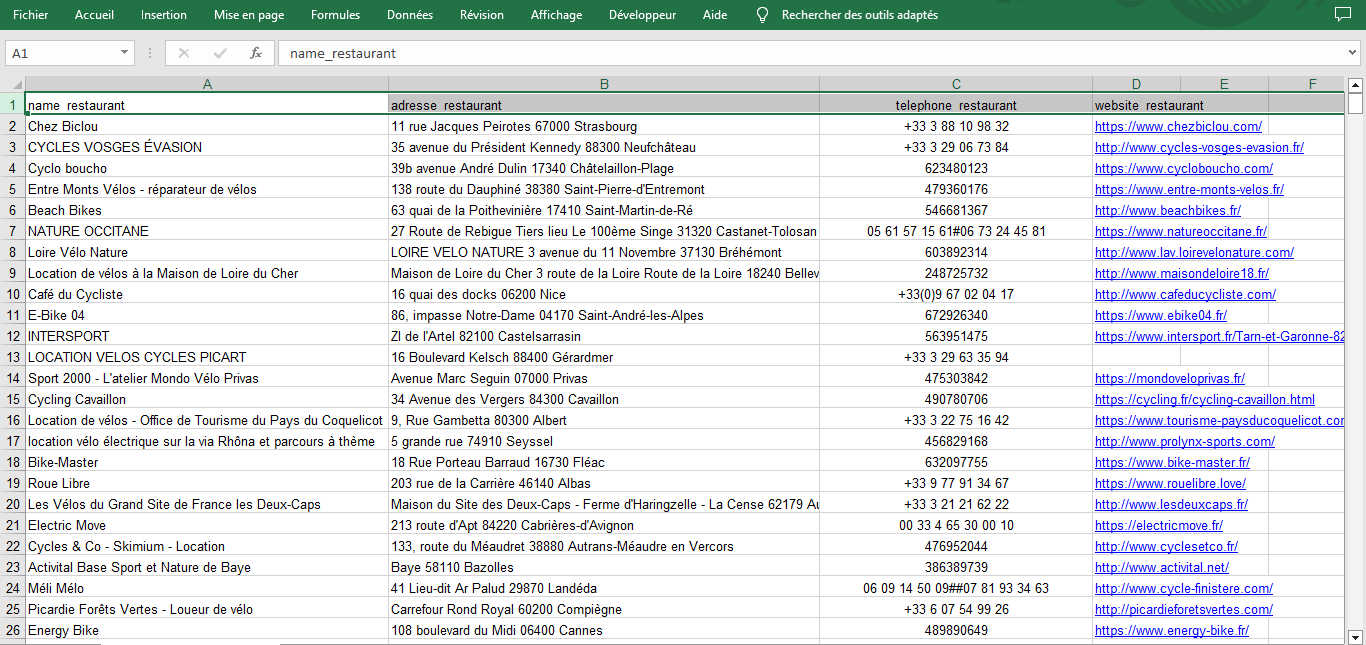1366x645 pixels.
Task: Follow the picardieforetsvertes.com link
Action: click(x=1184, y=610)
